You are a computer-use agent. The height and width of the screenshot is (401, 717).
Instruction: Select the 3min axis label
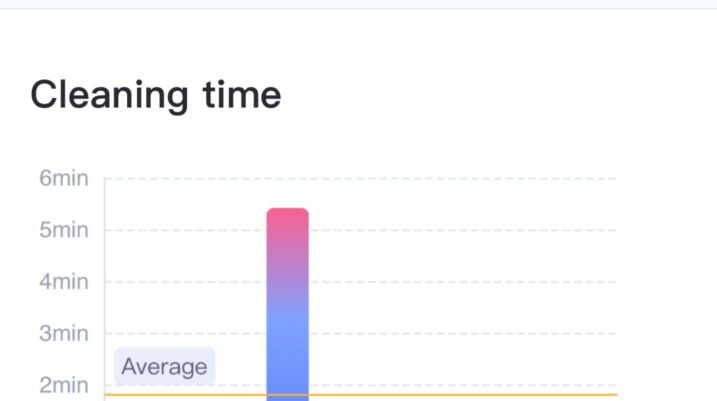click(x=64, y=333)
